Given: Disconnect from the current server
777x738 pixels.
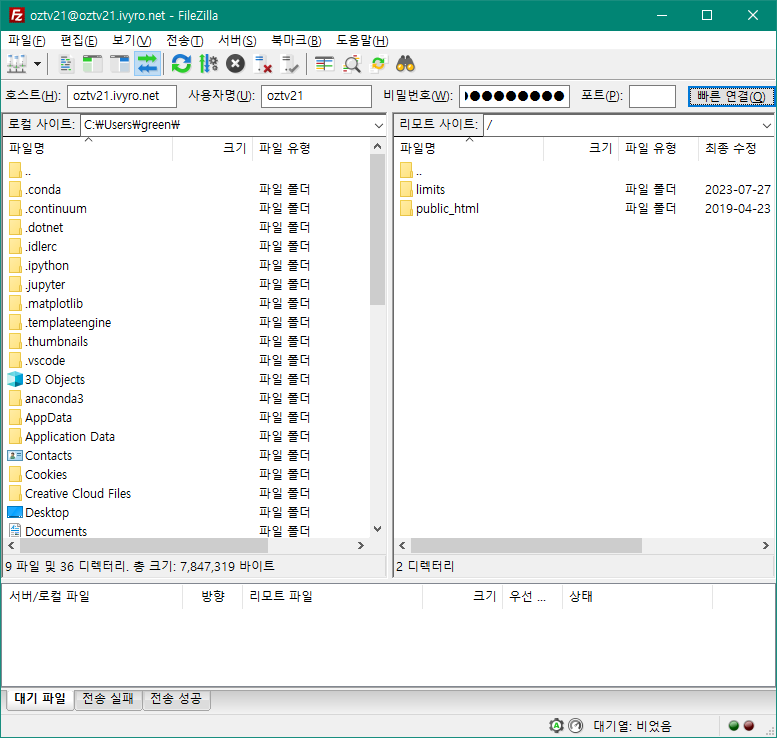Looking at the screenshot, I should point(263,64).
